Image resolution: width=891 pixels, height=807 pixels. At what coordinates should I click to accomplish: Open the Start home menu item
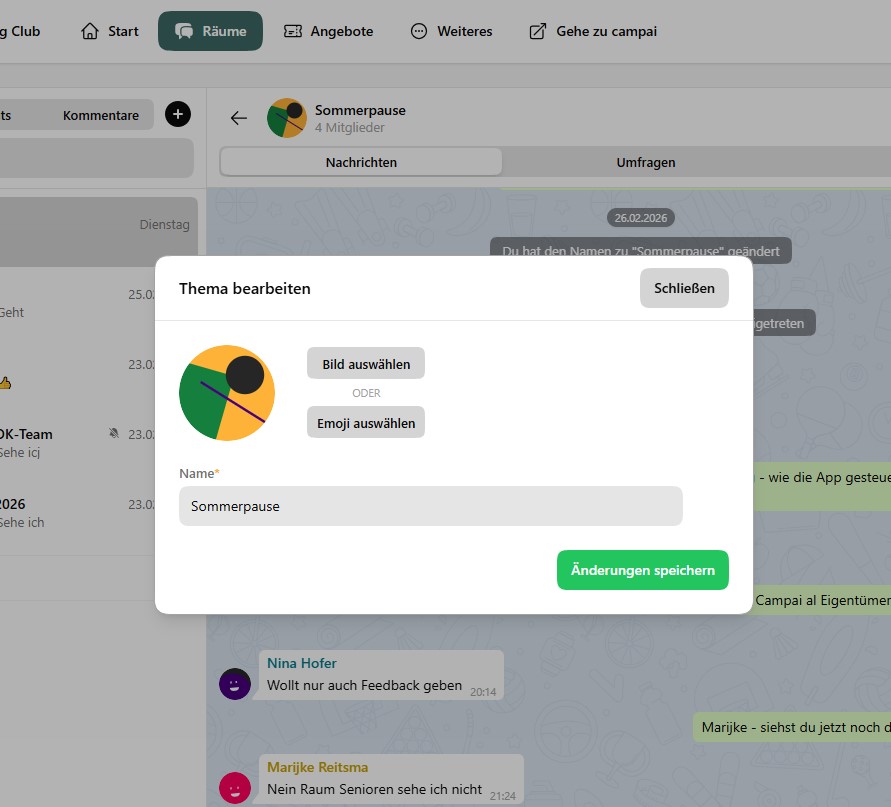pos(110,31)
